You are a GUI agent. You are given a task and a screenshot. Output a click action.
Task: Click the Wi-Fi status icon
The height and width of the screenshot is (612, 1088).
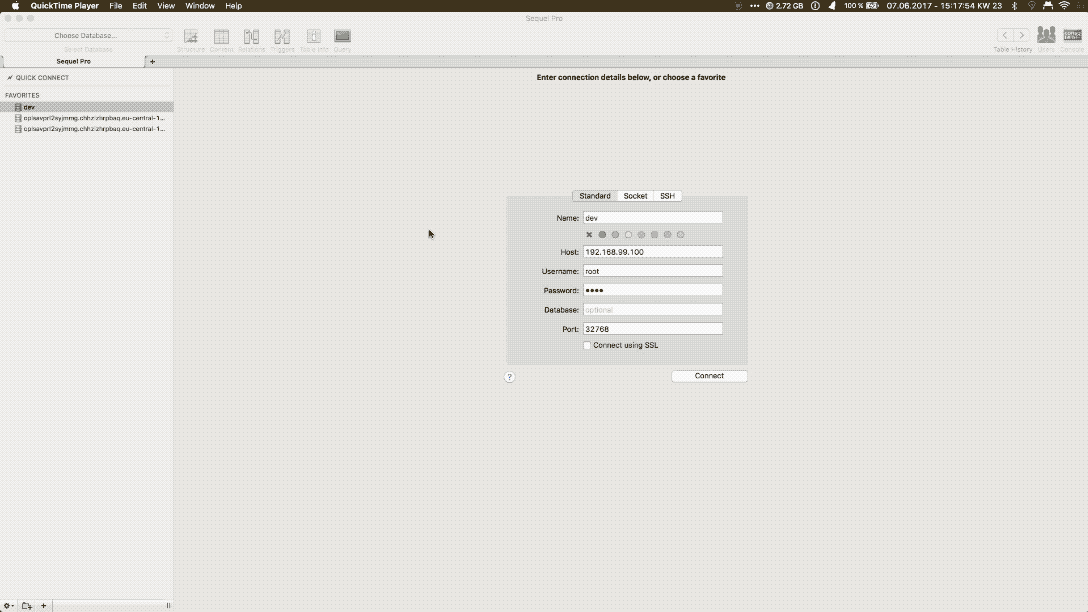1064,6
